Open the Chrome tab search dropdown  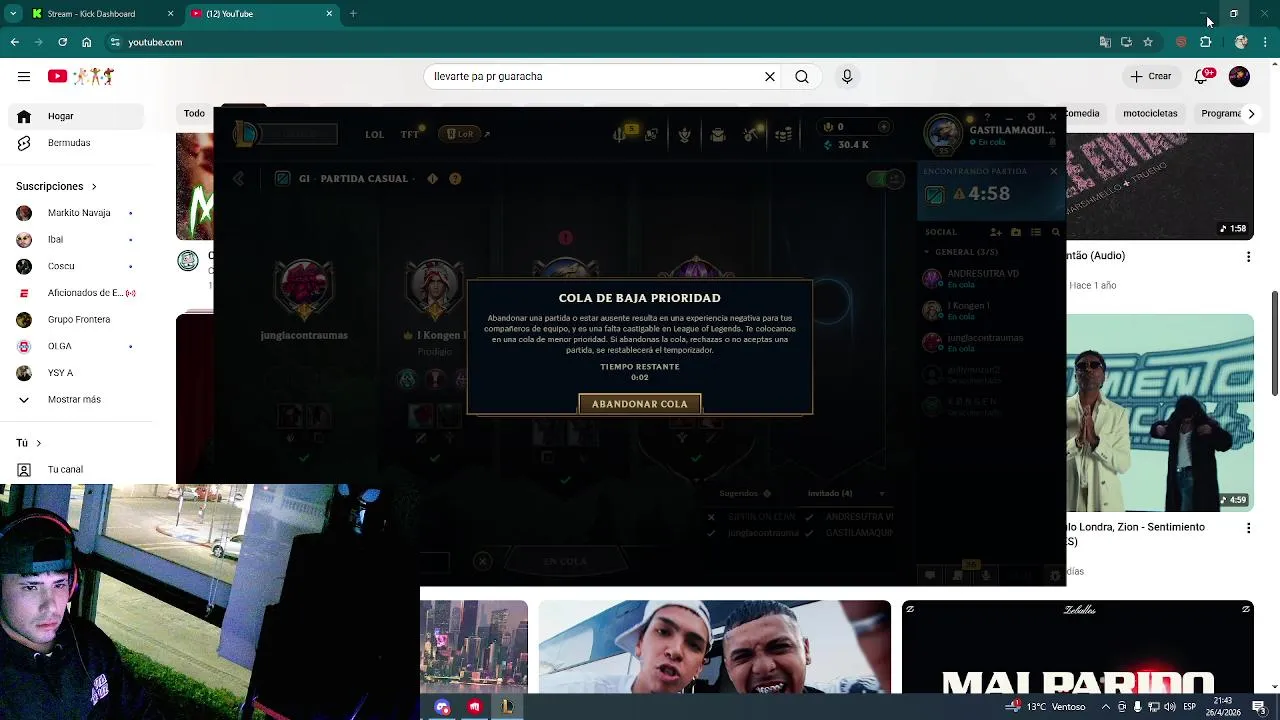click(13, 14)
